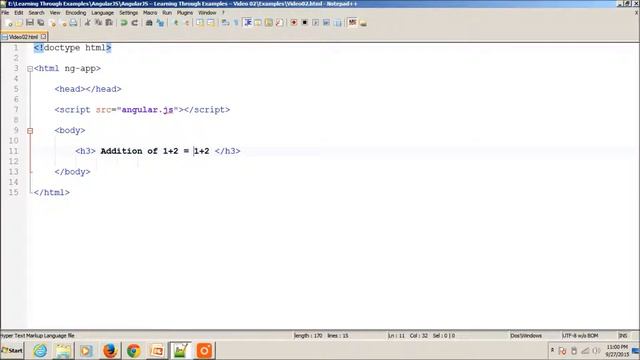Collapse the html block fold marker
The width and height of the screenshot is (640, 360).
(x=30, y=69)
